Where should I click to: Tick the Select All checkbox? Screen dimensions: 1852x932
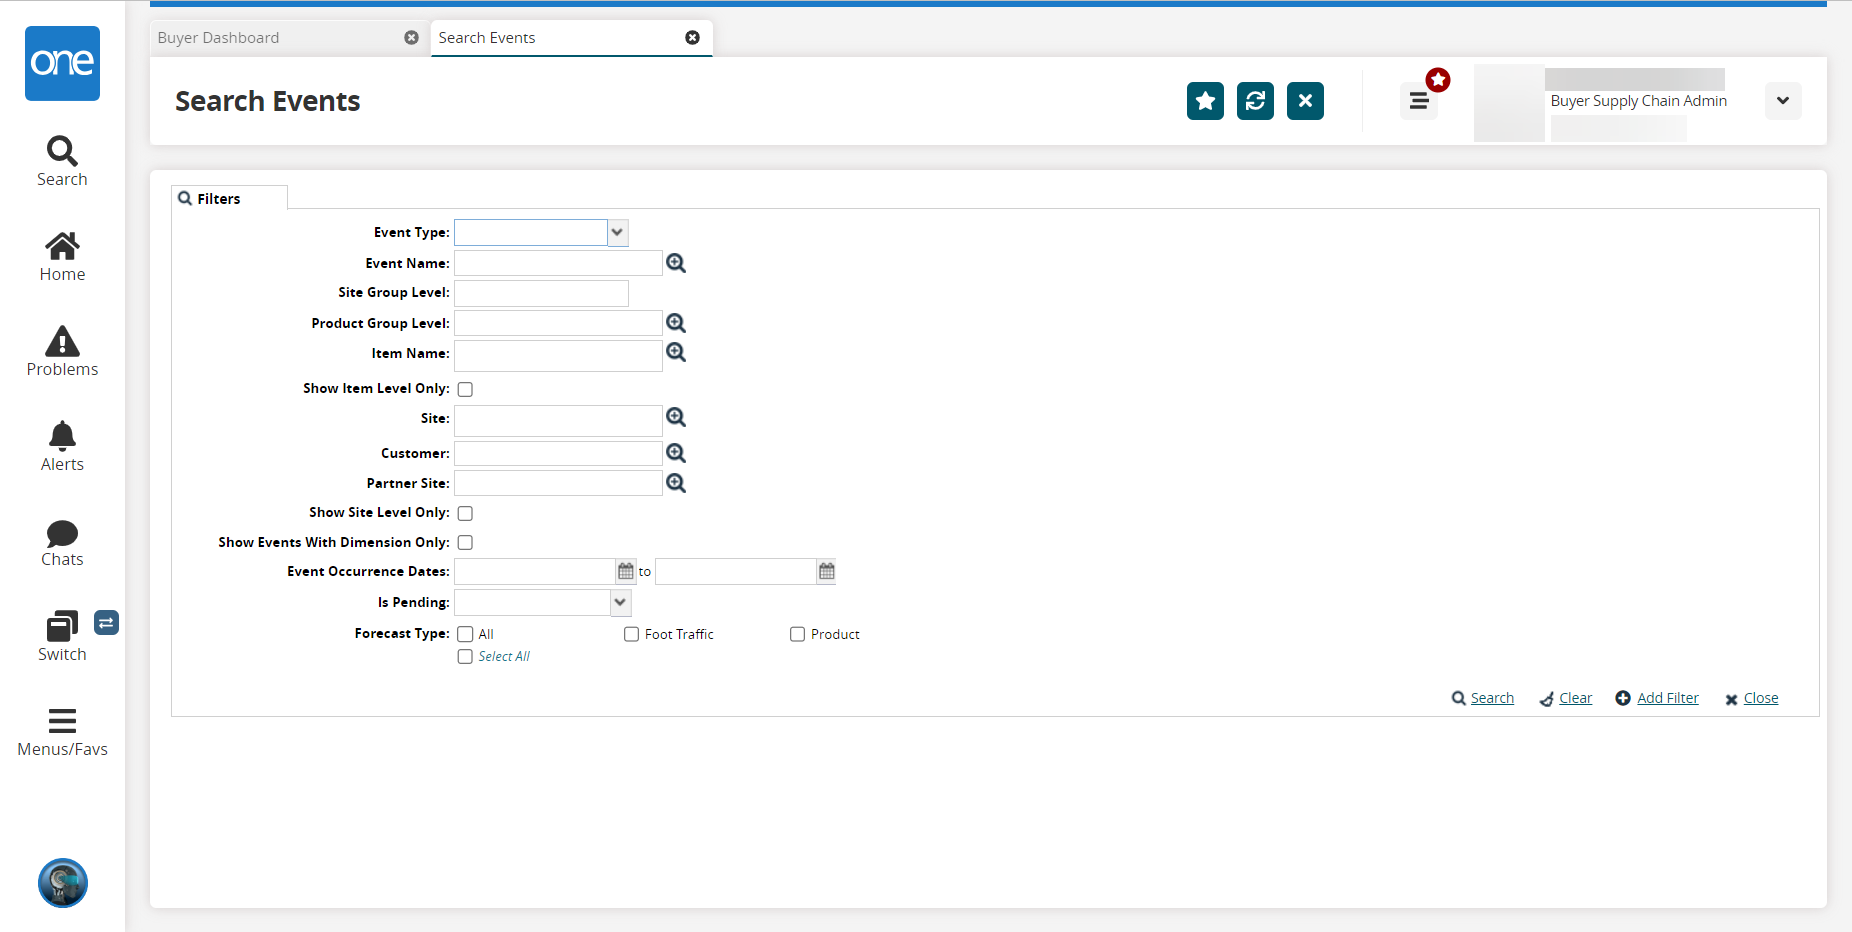pos(465,656)
